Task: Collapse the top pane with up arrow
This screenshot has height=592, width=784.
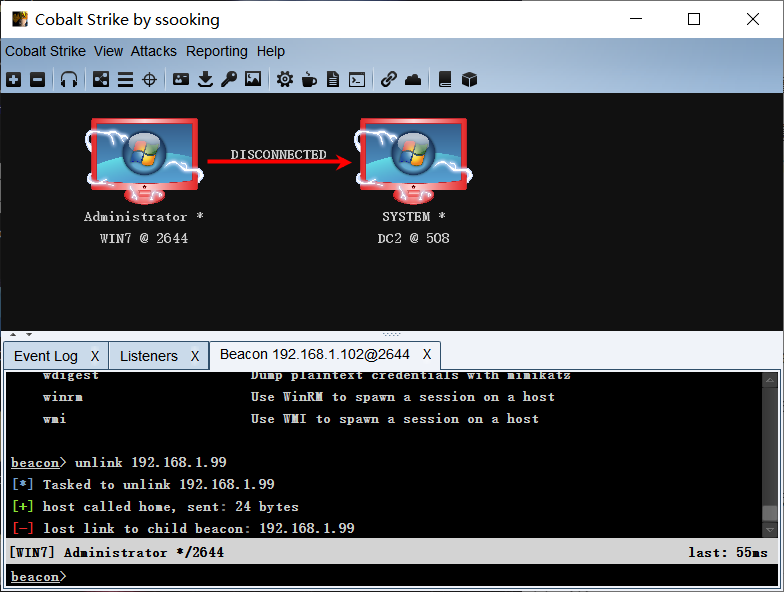Action: point(13,334)
